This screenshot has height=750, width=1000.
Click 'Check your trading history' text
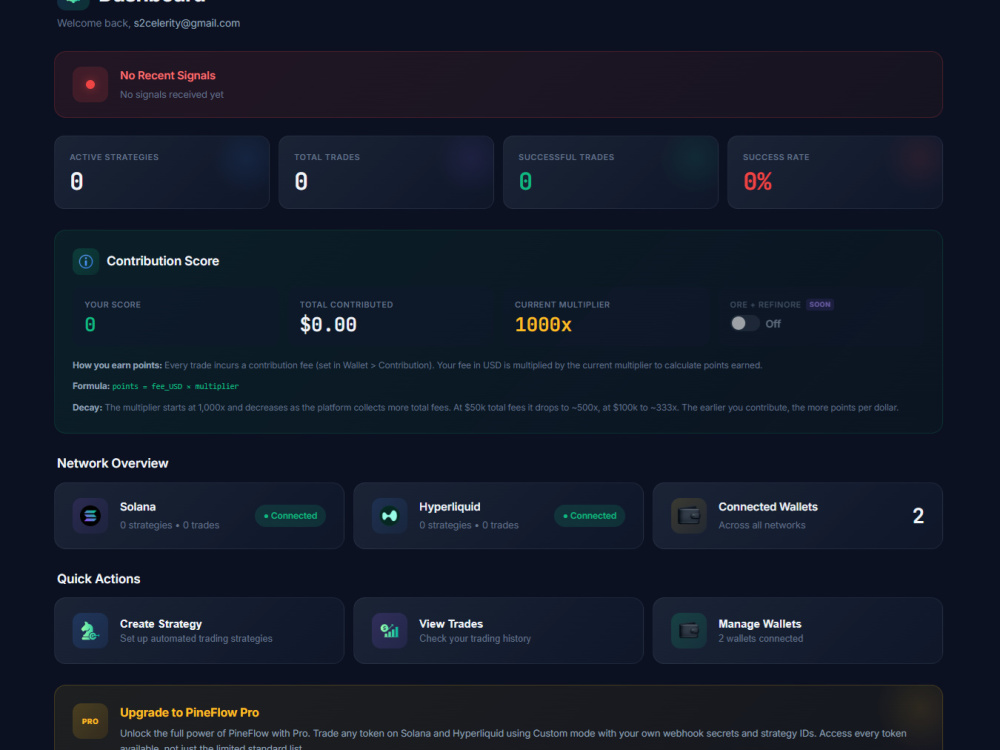point(474,638)
